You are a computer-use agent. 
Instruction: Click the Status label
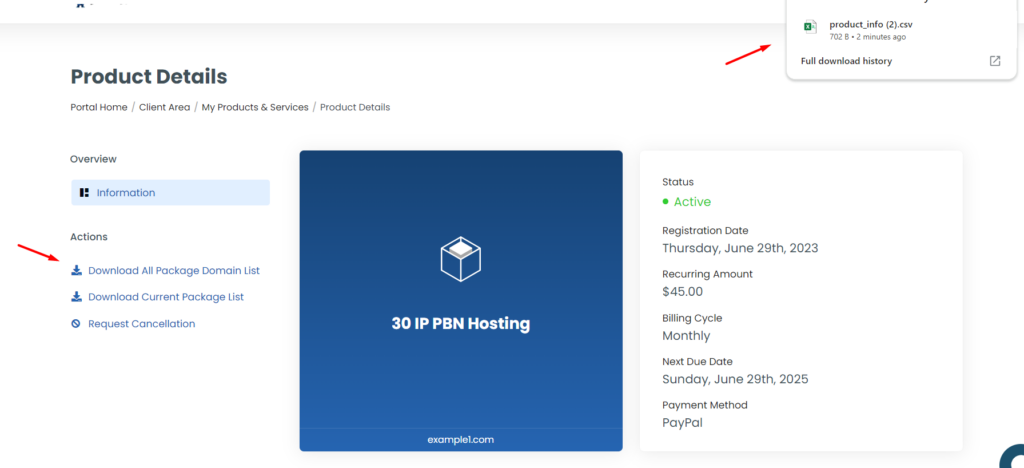[x=678, y=182]
